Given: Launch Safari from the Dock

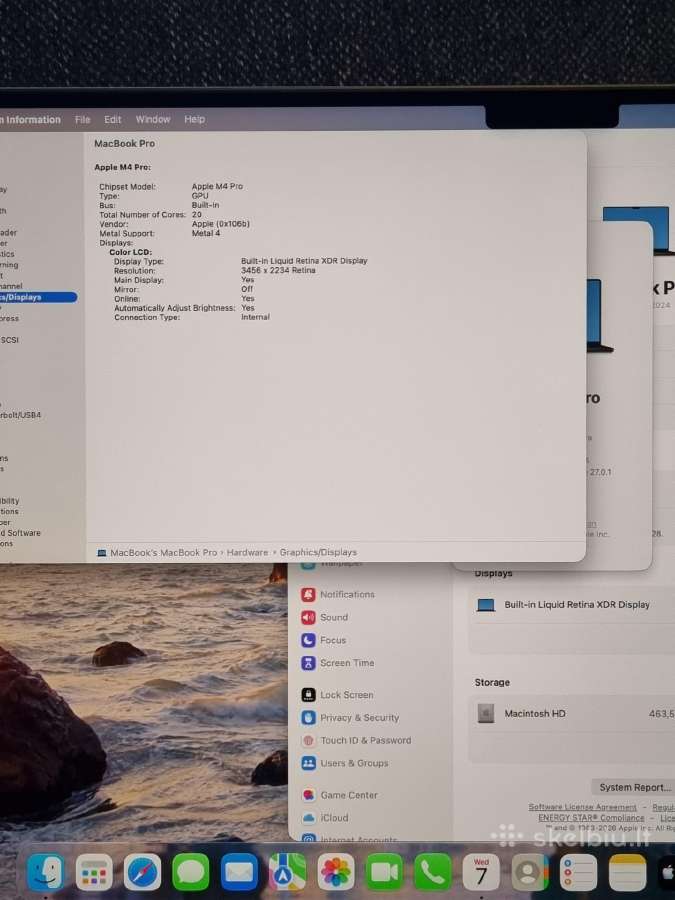Looking at the screenshot, I should pyautogui.click(x=142, y=872).
